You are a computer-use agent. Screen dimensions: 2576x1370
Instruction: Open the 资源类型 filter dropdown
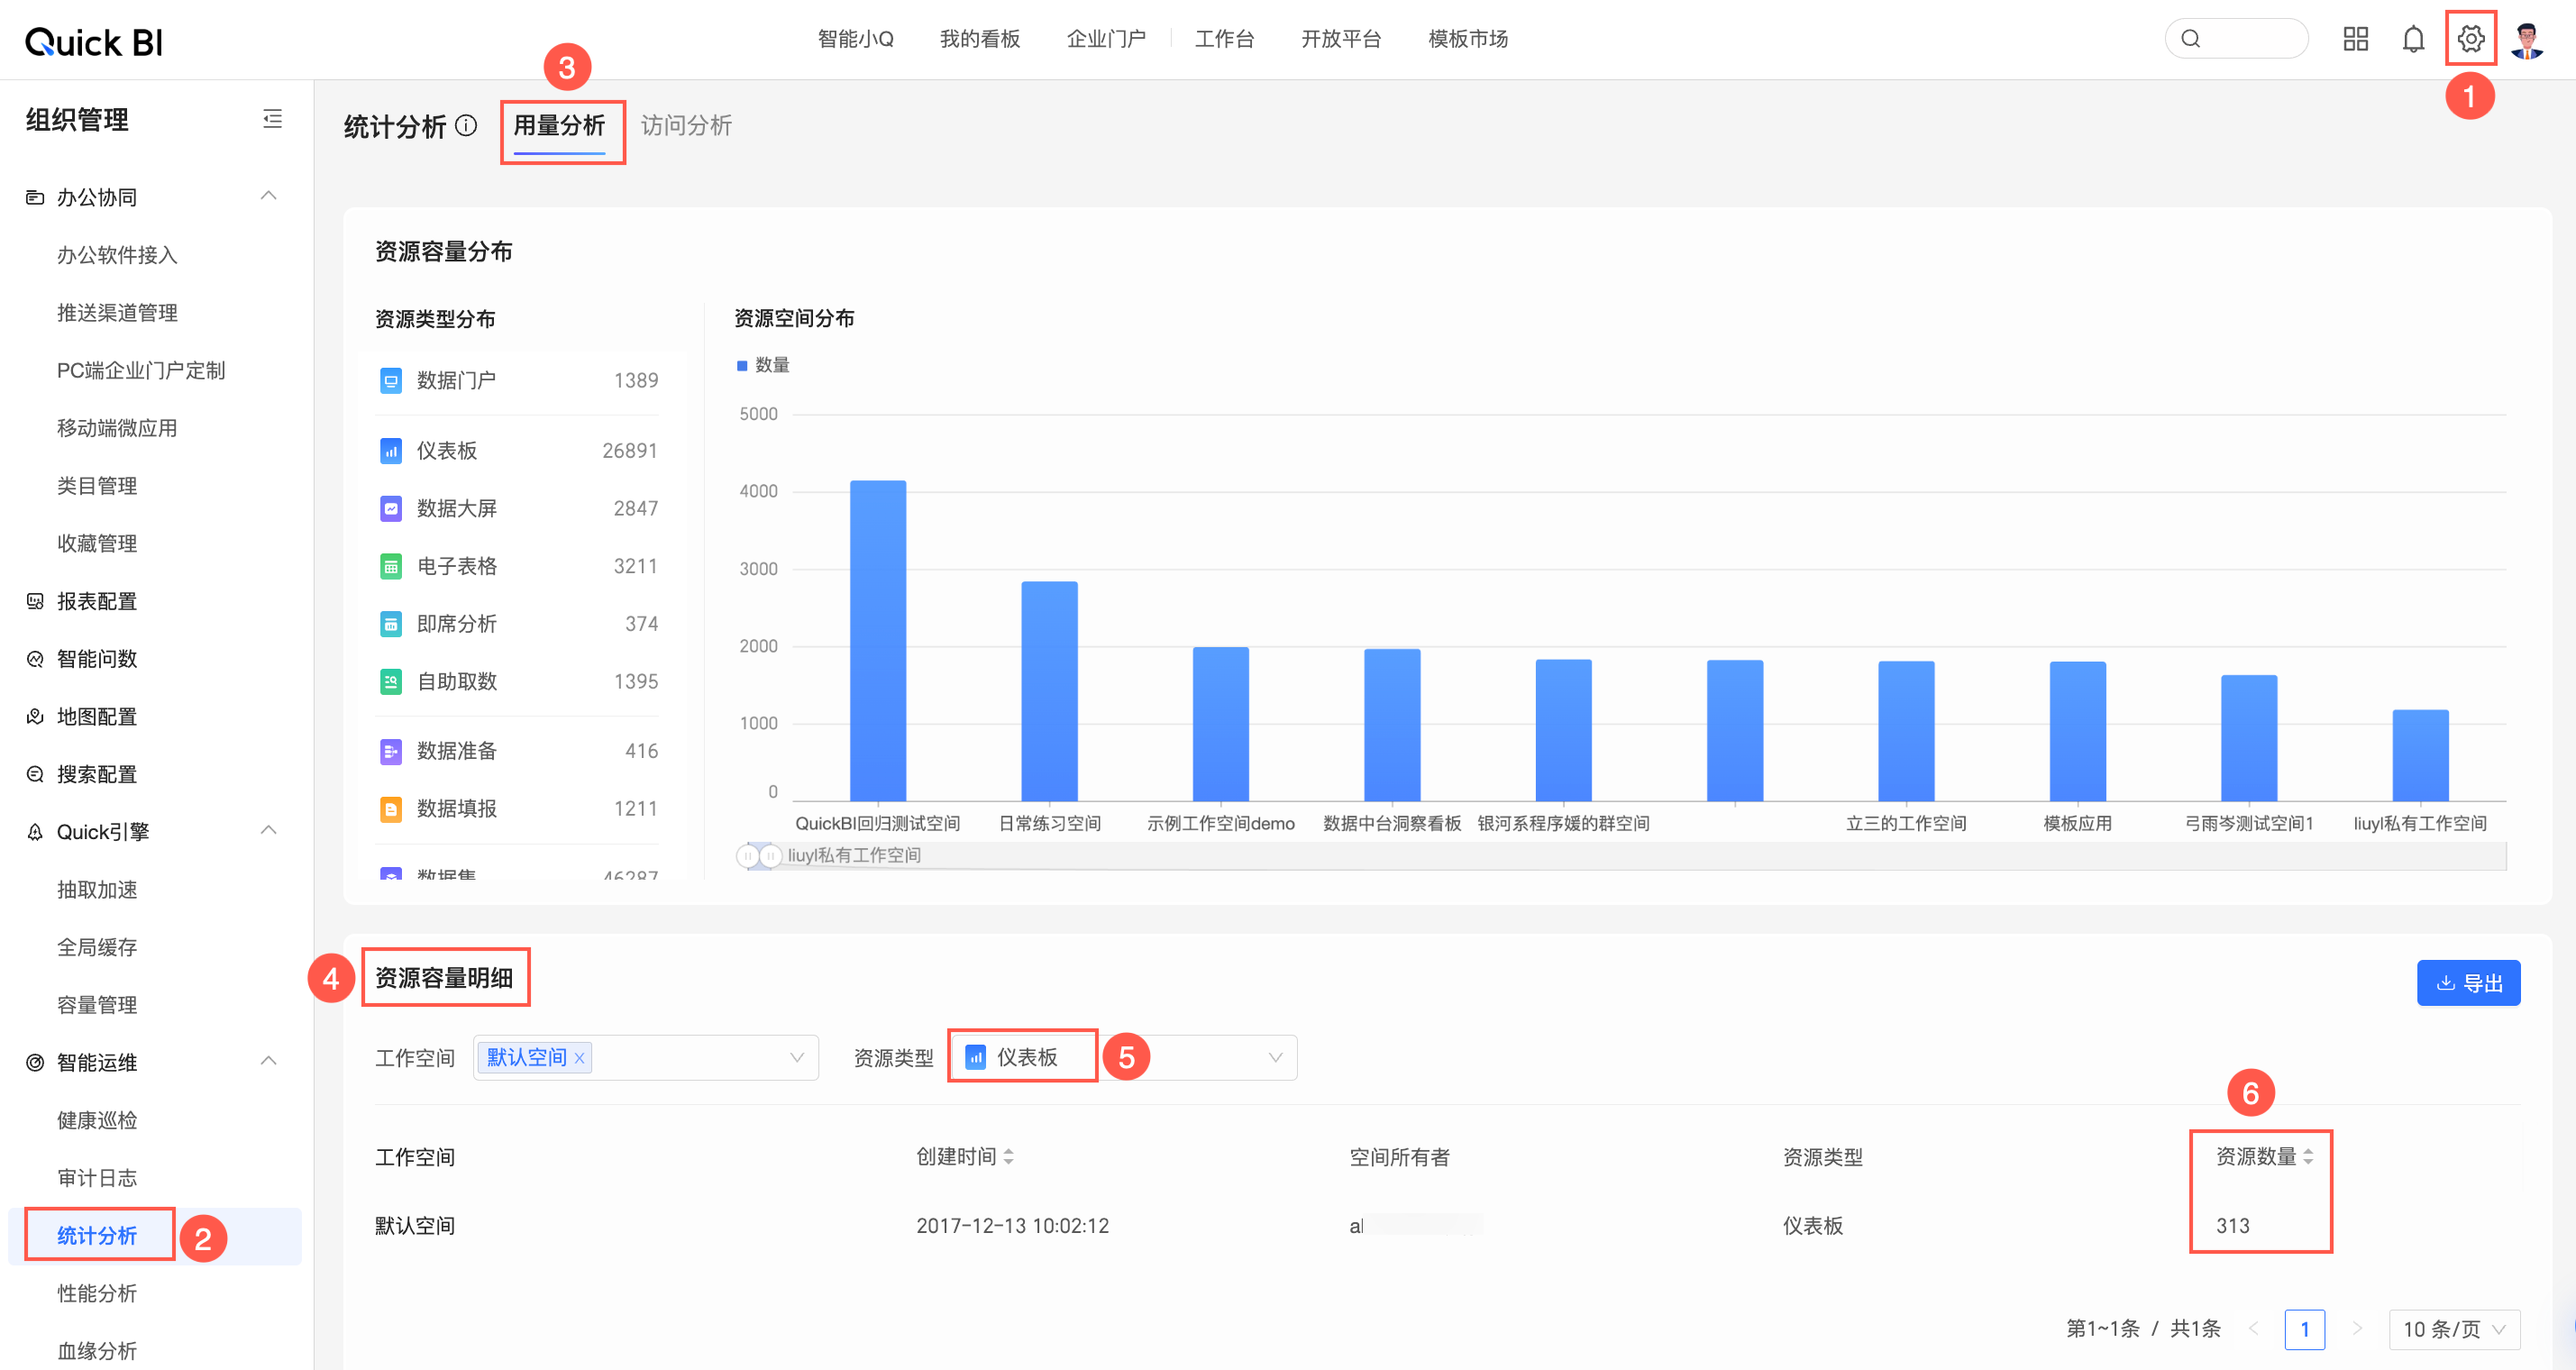point(1123,1057)
